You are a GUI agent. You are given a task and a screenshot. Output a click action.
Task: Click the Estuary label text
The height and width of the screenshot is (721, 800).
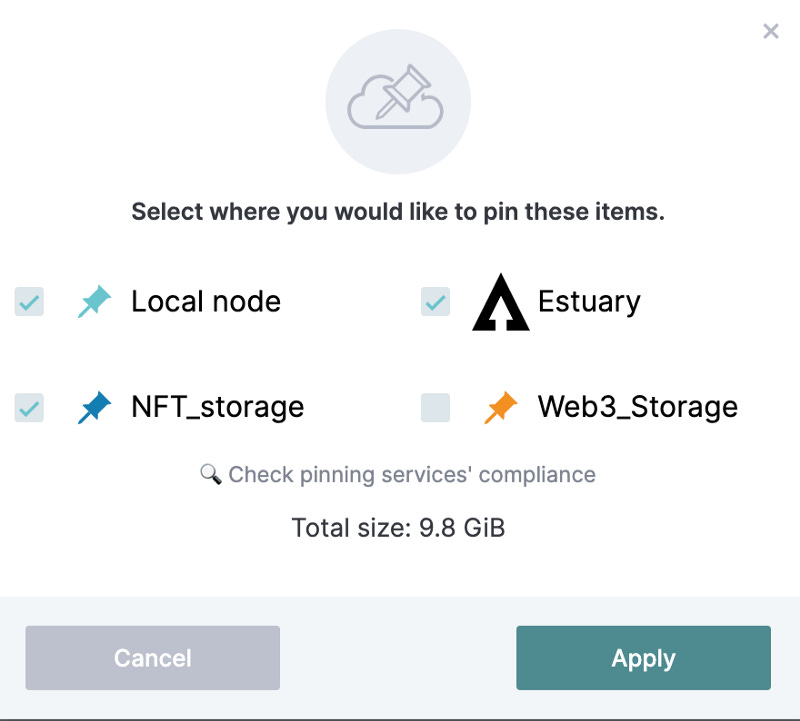(x=589, y=301)
